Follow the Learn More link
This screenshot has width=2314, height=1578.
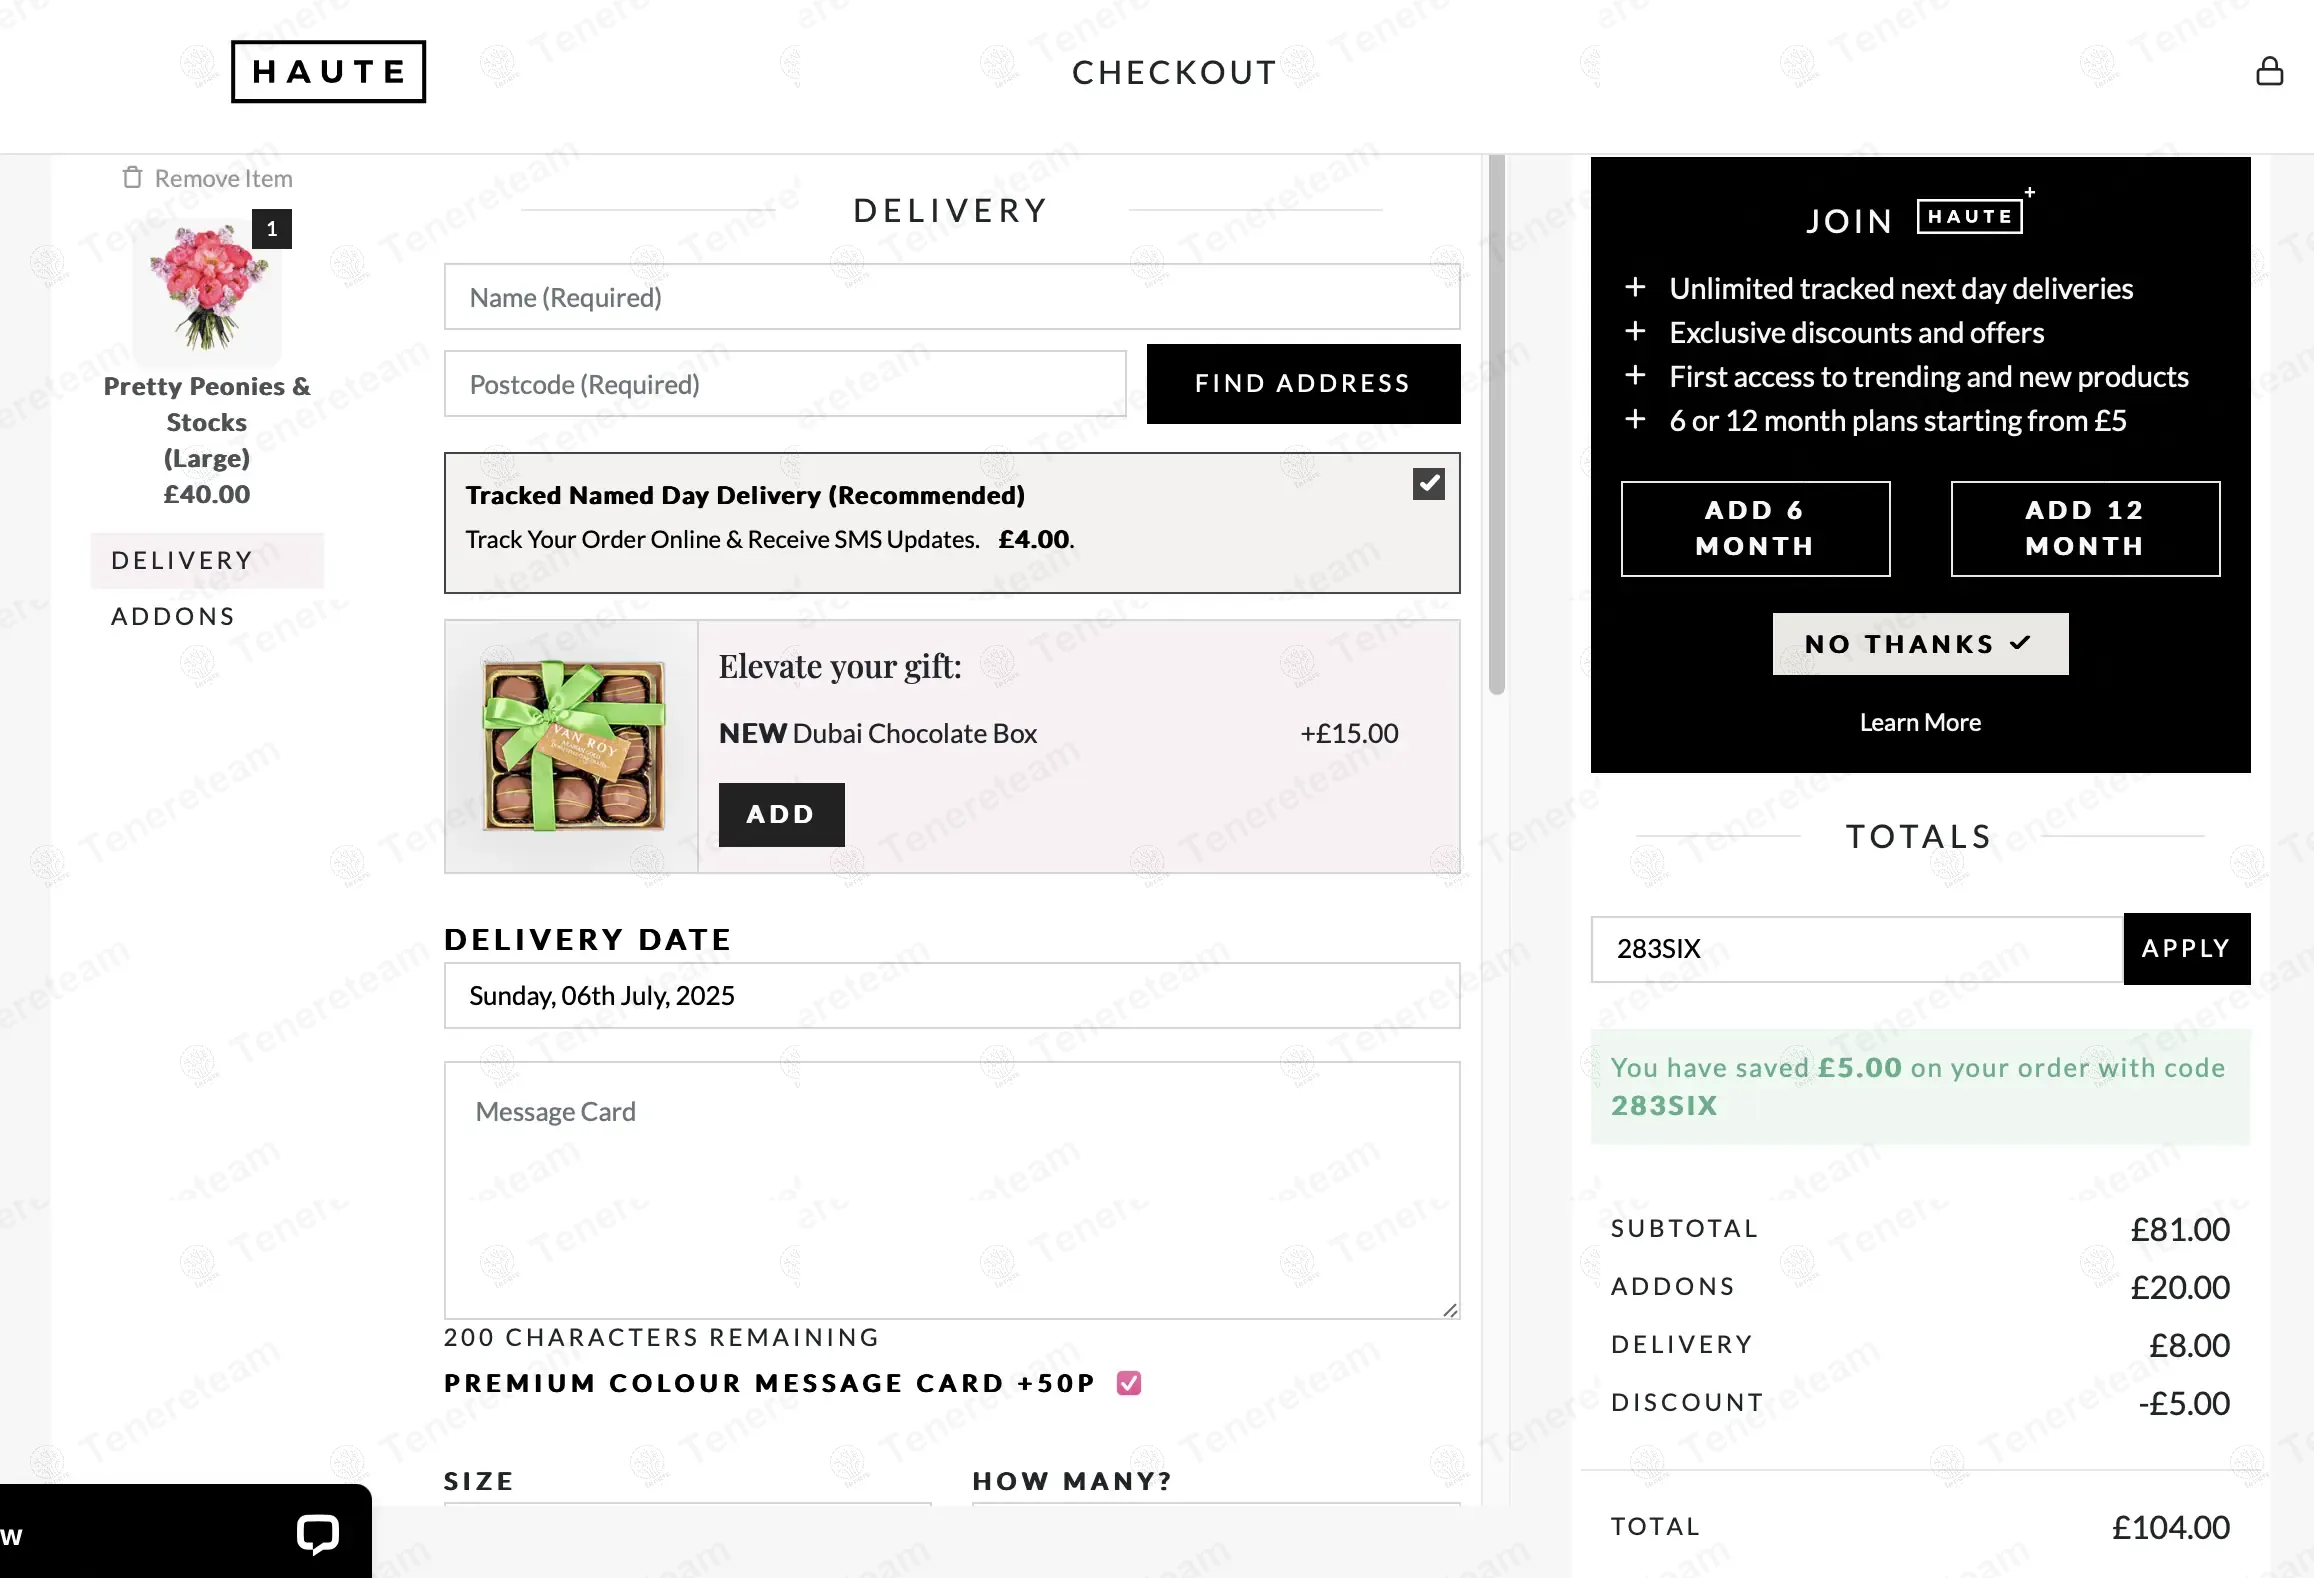(x=1920, y=723)
